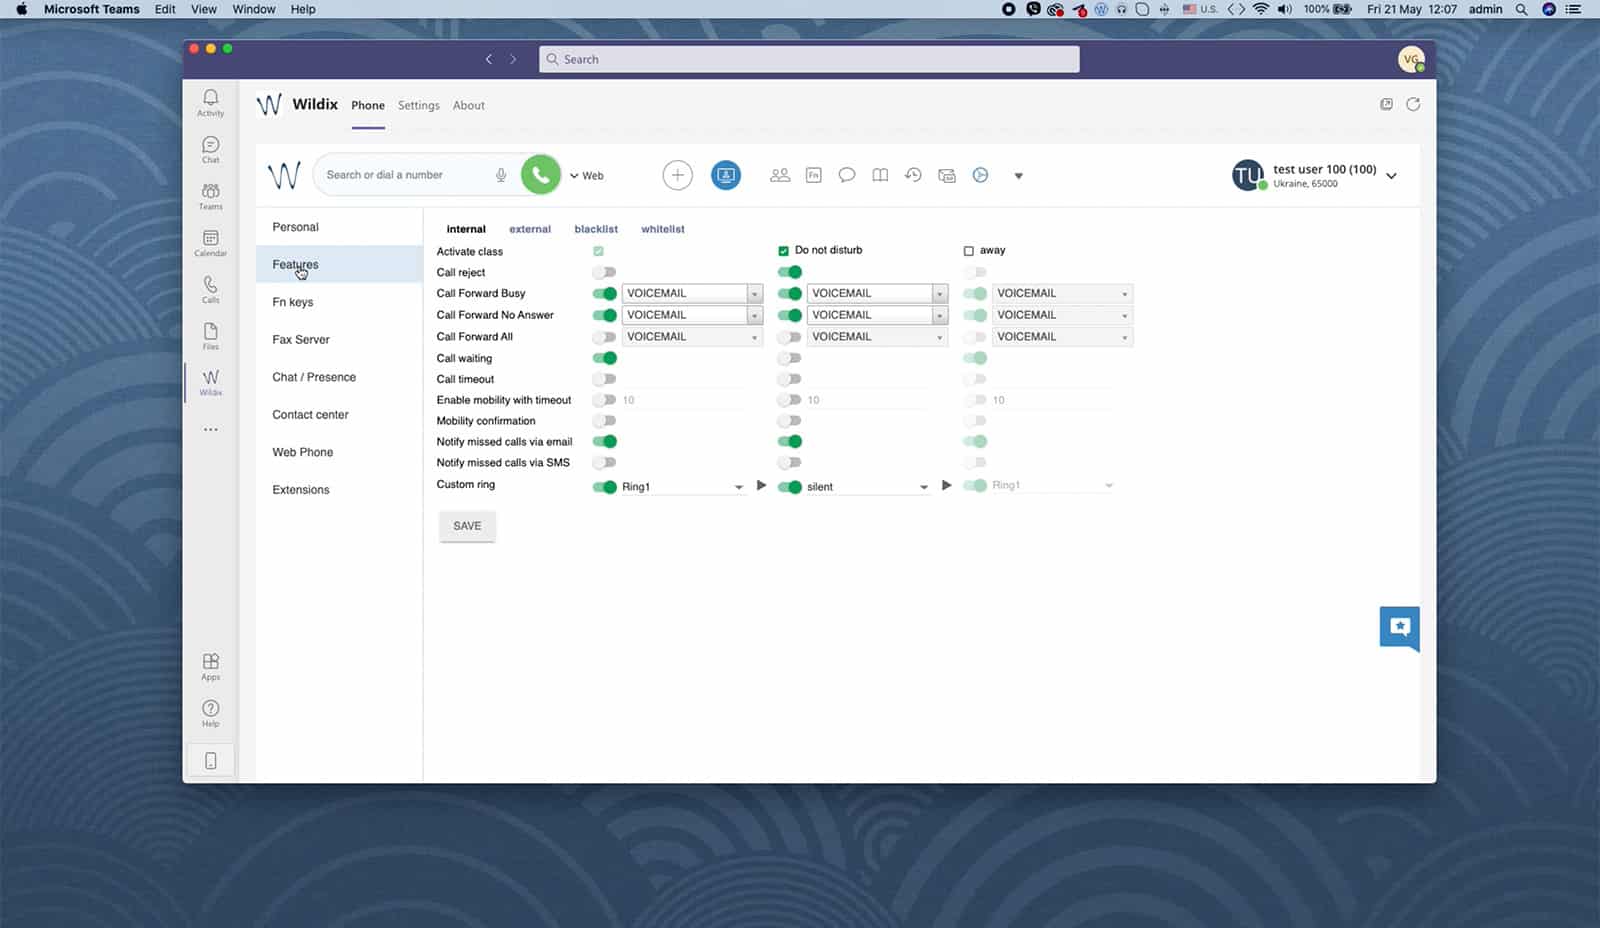
Task: Switch to the blacklist tab
Action: pos(596,229)
